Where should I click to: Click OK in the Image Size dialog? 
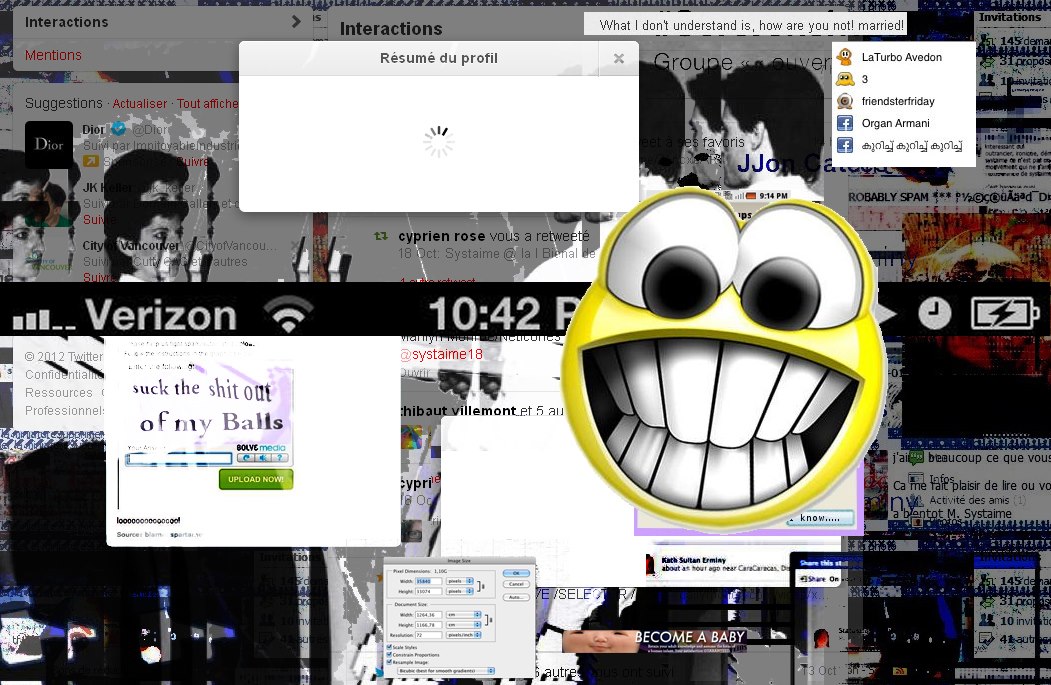[516, 573]
